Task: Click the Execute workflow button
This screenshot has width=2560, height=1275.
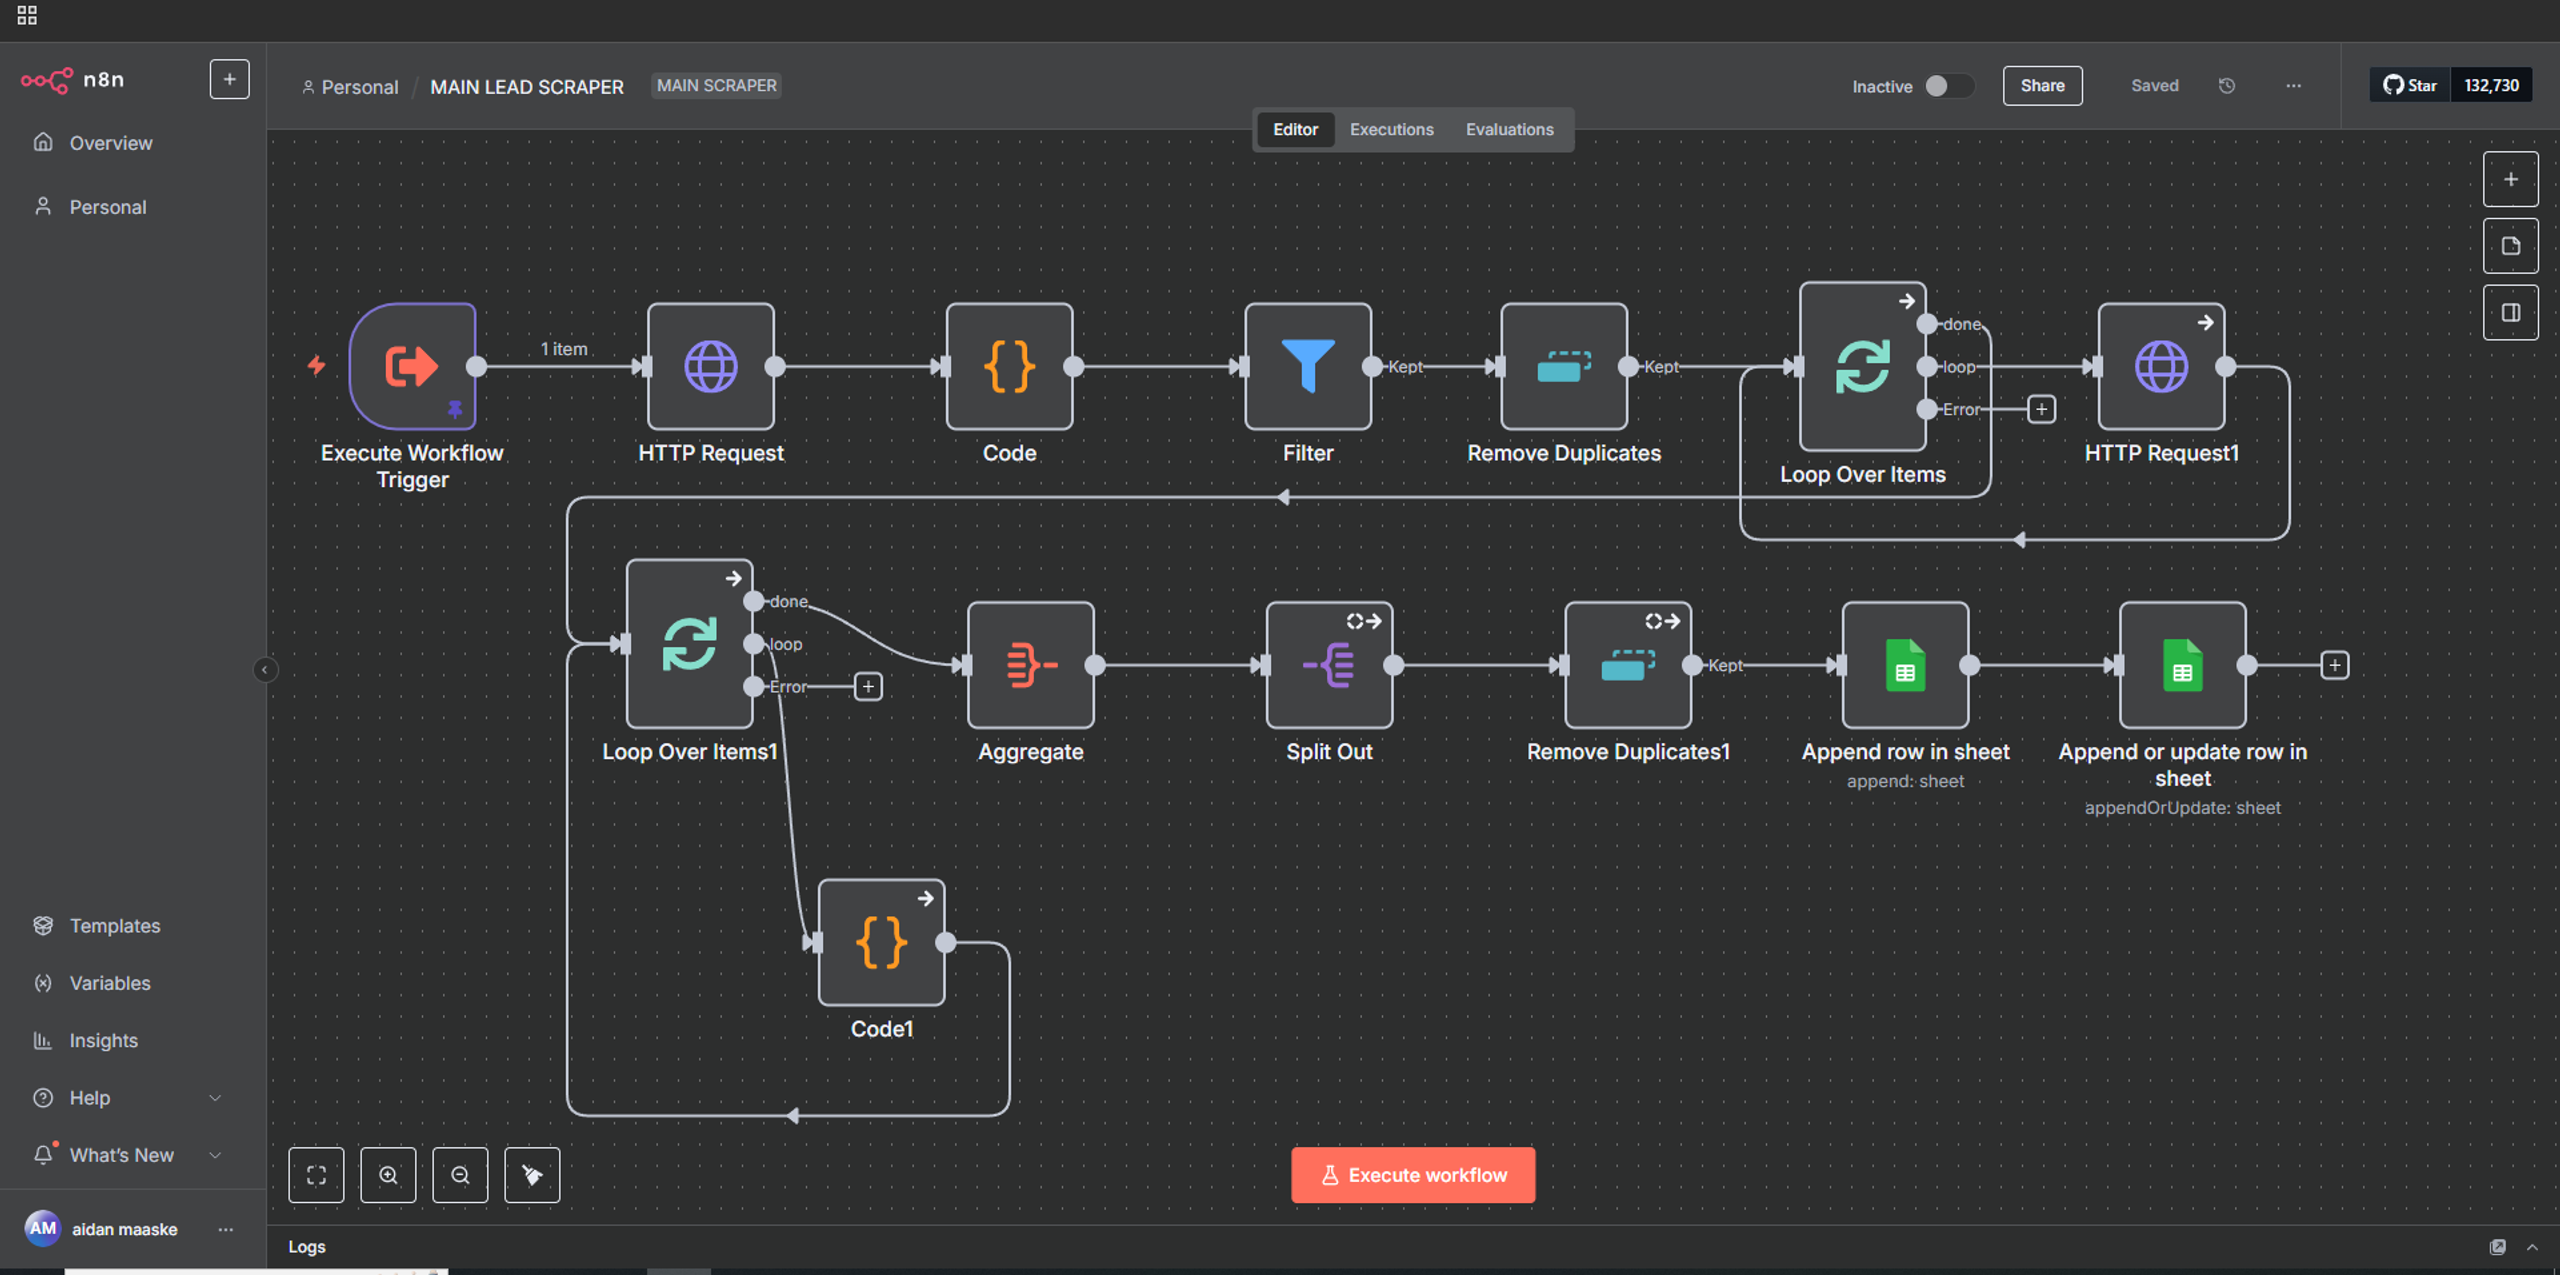Action: 1413,1175
